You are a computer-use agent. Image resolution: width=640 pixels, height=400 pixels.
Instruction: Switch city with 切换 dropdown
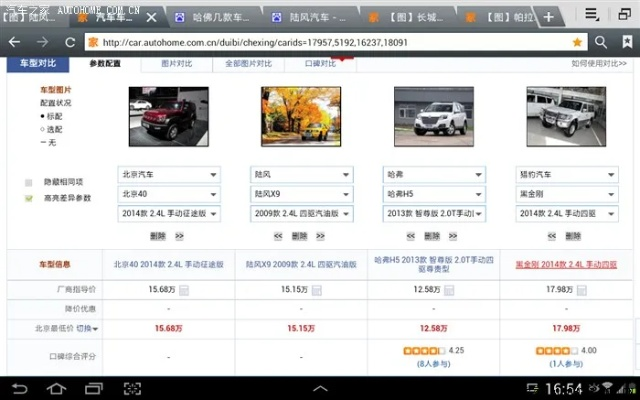(x=87, y=329)
